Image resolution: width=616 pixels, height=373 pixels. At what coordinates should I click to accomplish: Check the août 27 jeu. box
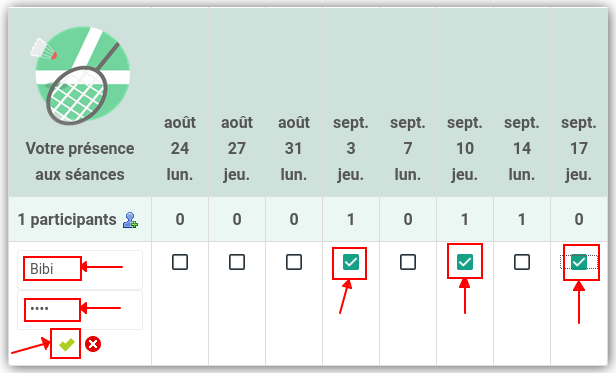coord(237,262)
